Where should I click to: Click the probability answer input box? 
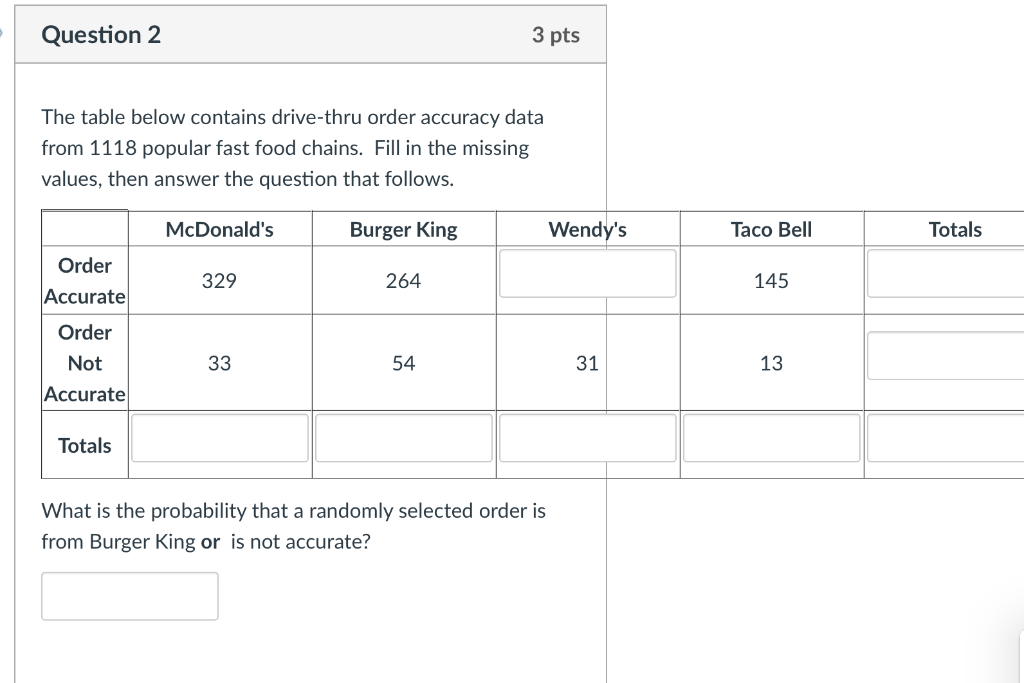coord(130,596)
